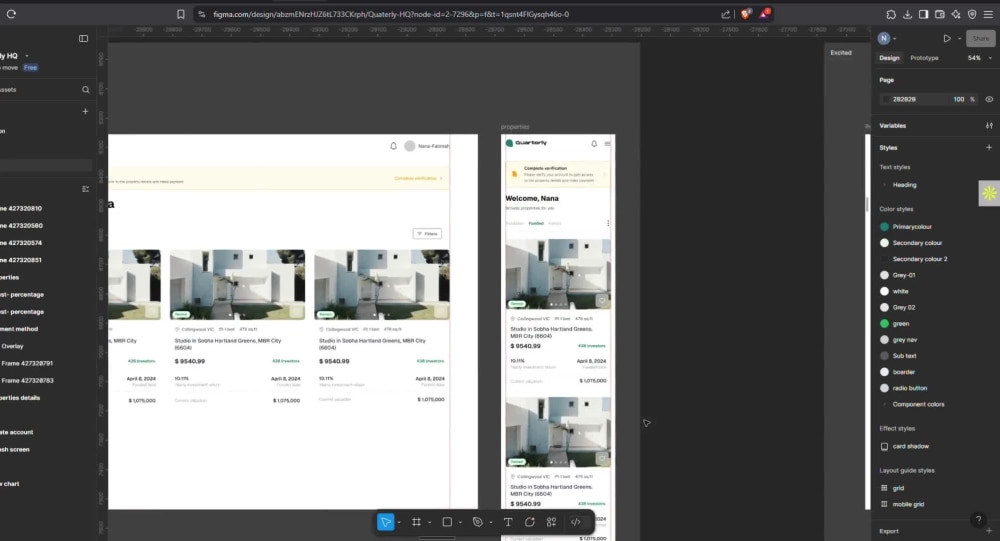The width and height of the screenshot is (1000, 541).
Task: Open Pen tool options dropdown arrow
Action: (x=490, y=522)
